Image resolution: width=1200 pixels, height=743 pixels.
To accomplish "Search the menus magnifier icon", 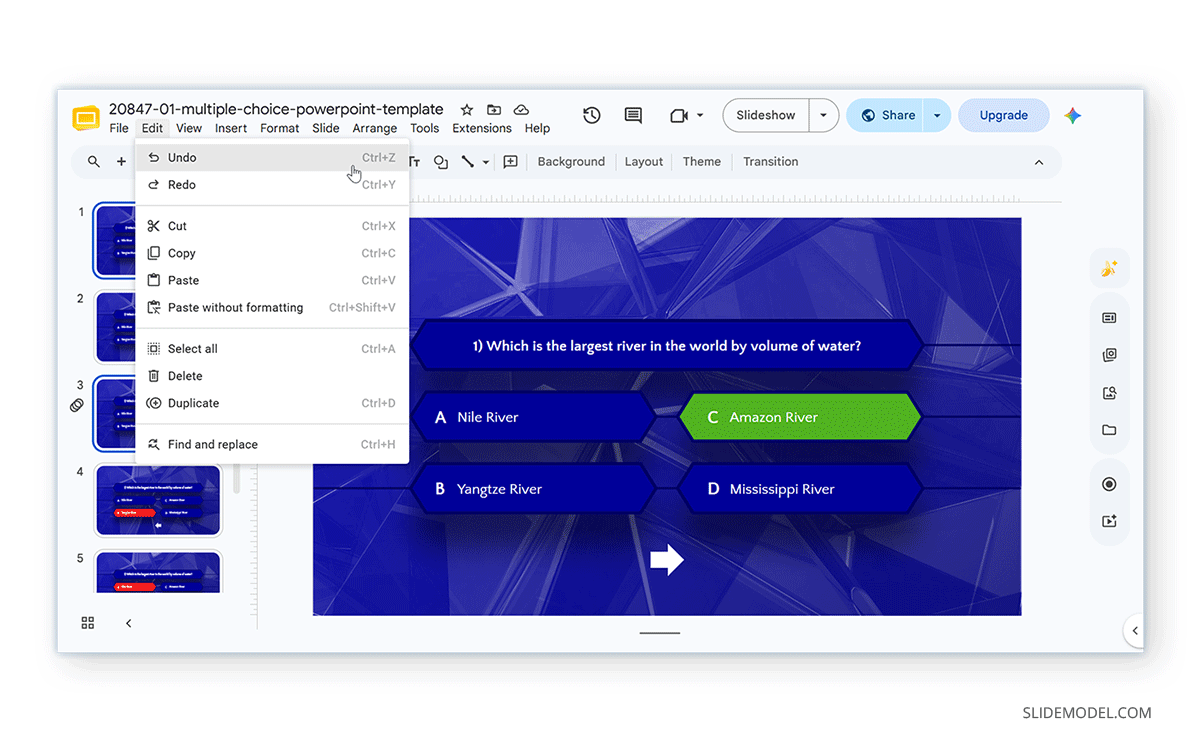I will pos(94,162).
